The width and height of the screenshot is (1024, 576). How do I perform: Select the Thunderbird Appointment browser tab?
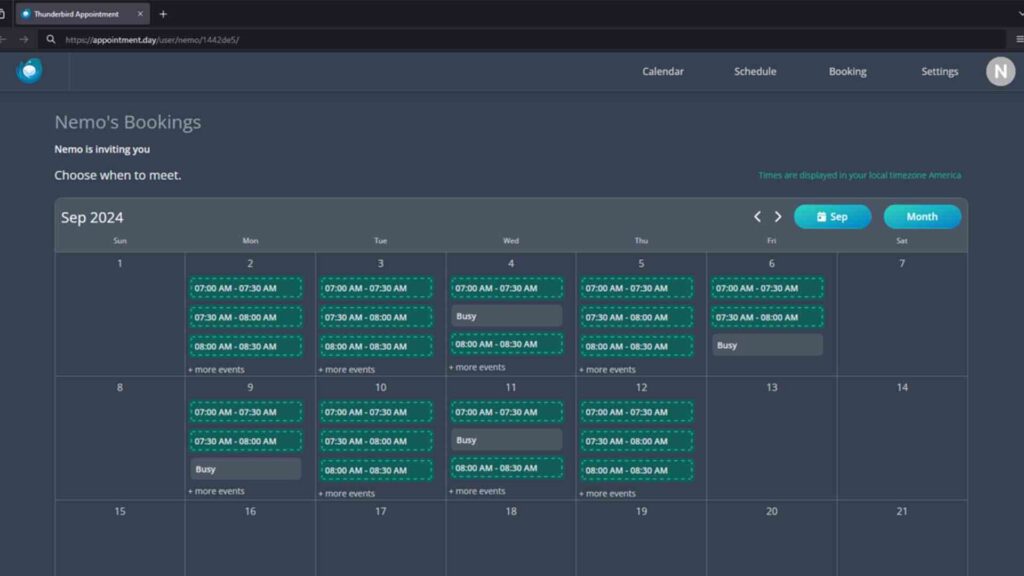click(x=82, y=14)
